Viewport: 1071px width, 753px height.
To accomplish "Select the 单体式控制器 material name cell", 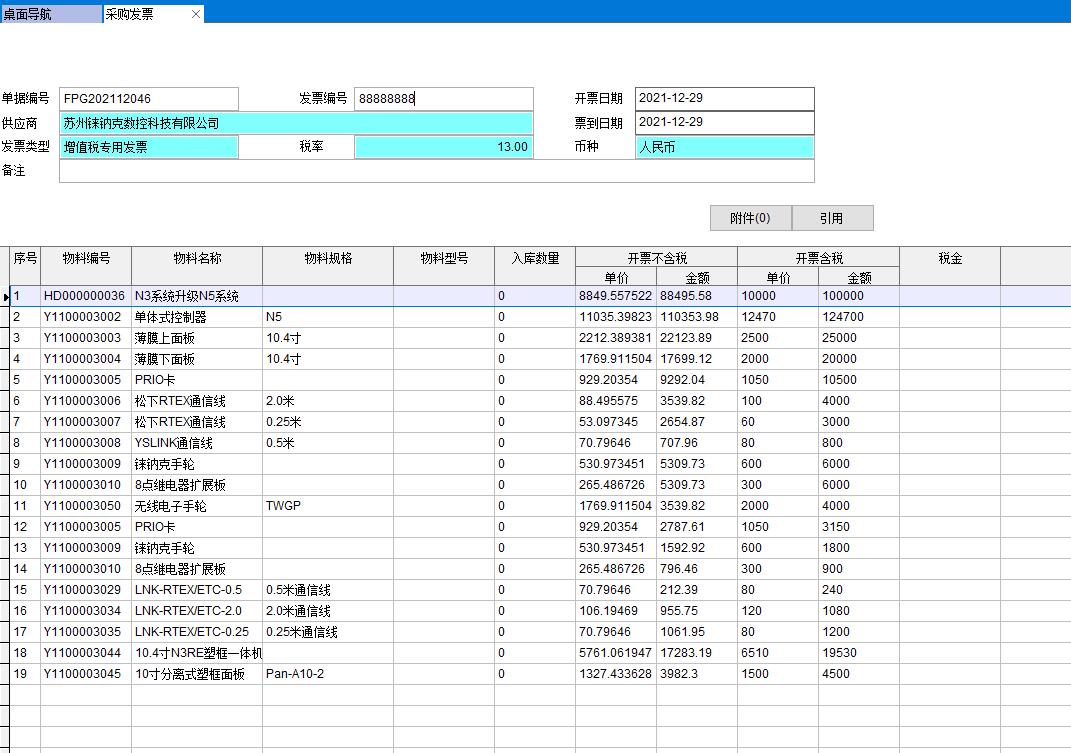I will pyautogui.click(x=196, y=317).
